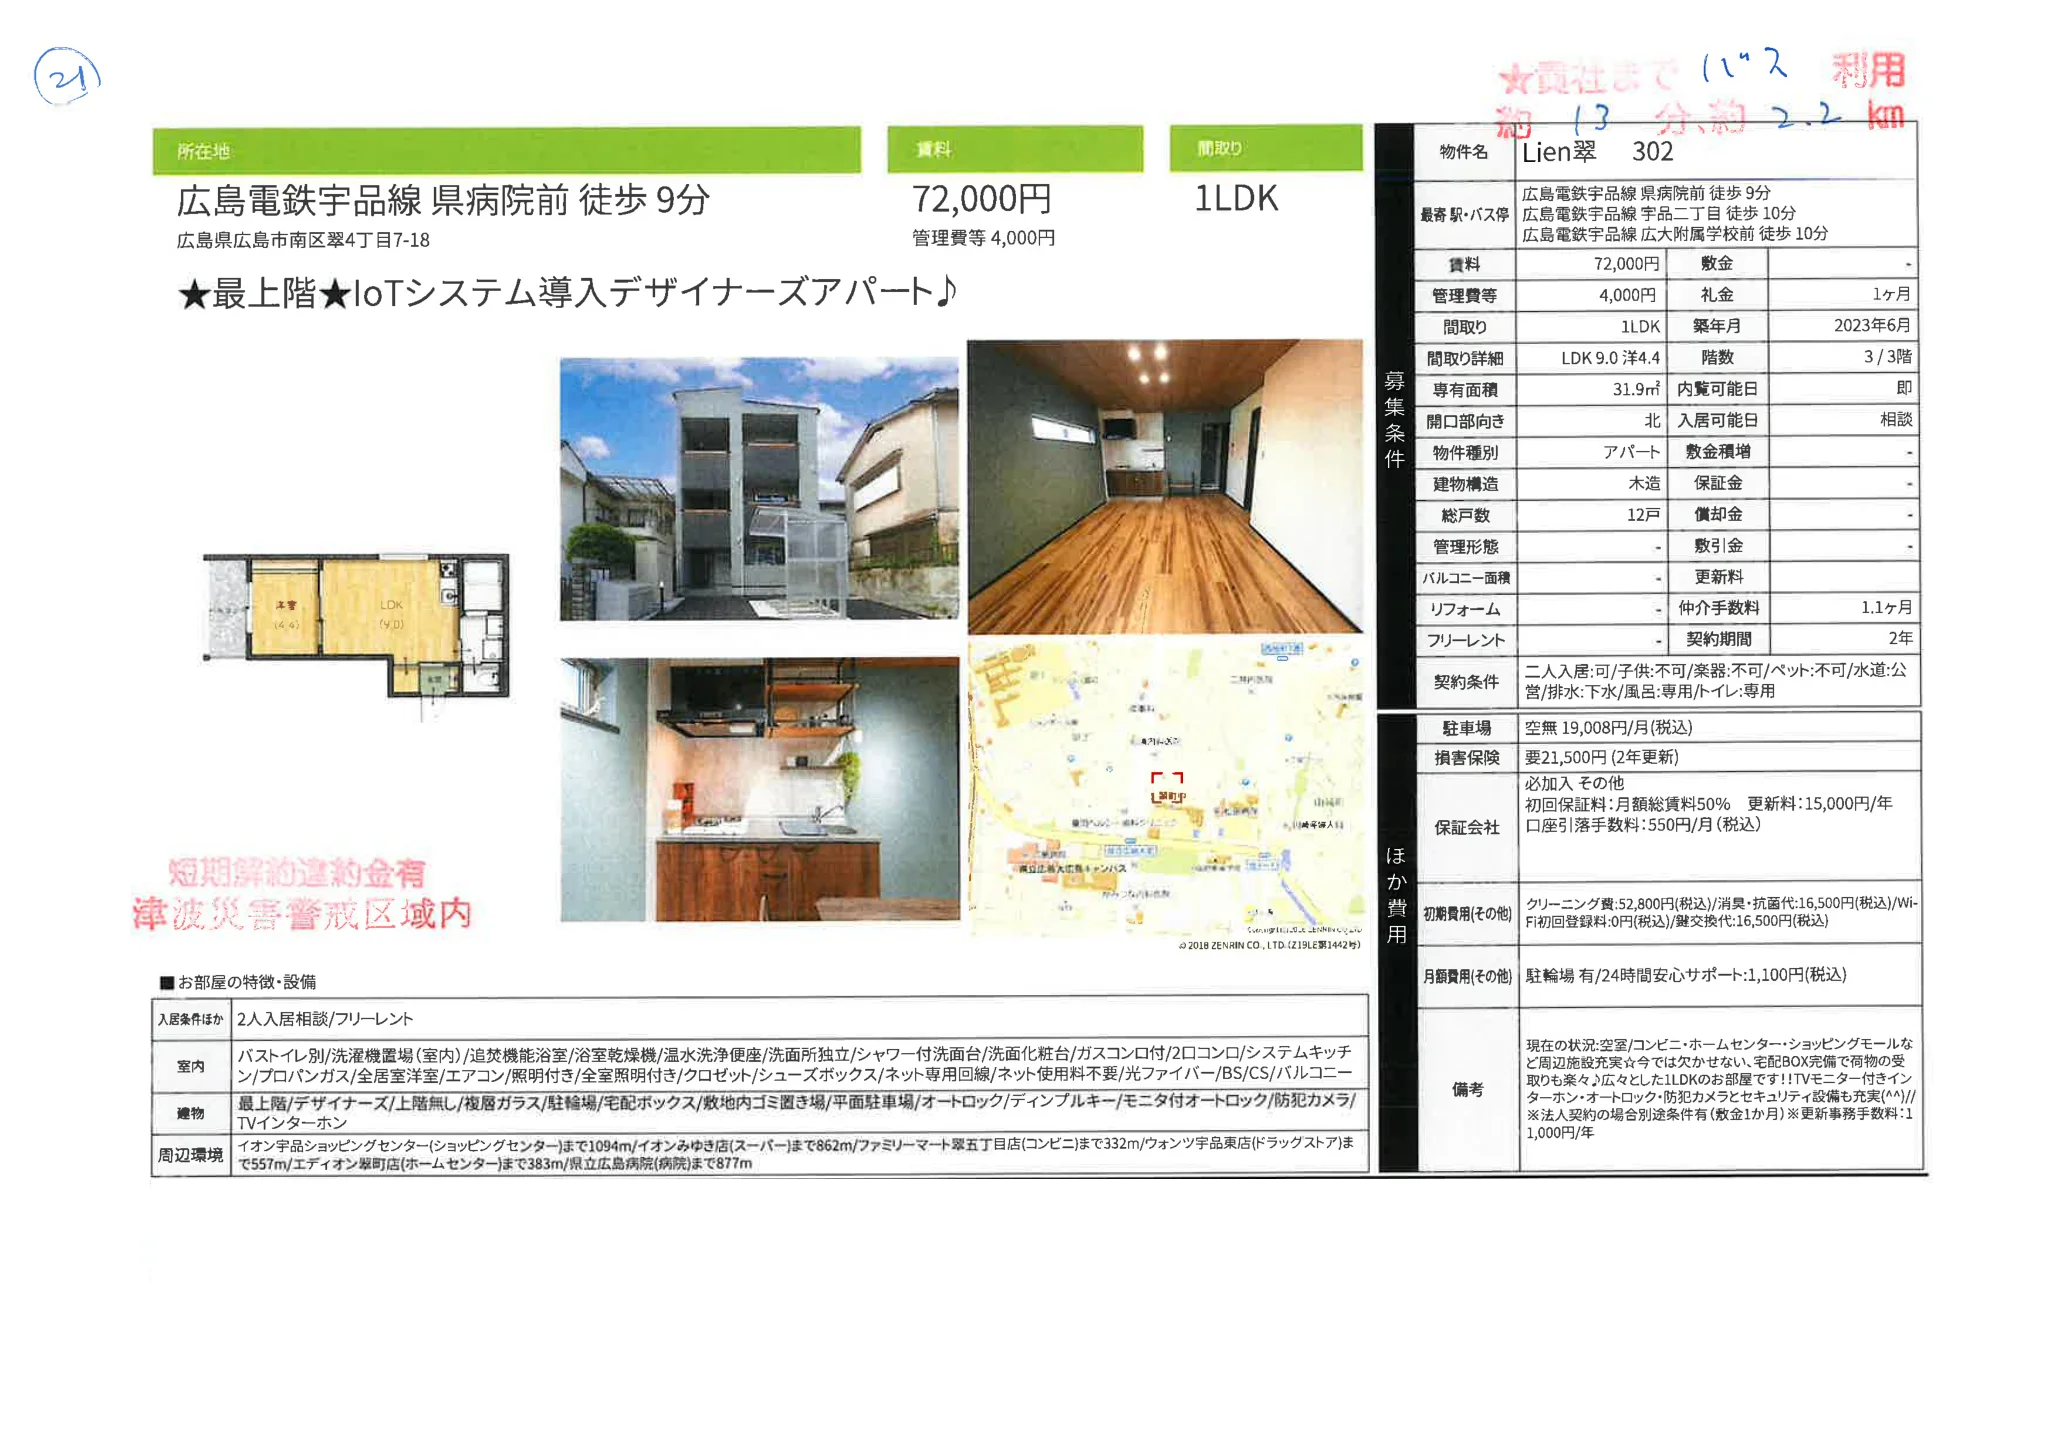Toggle the 入居可能日 相談 field
The height and width of the screenshot is (1455, 2056).
pos(1900,421)
